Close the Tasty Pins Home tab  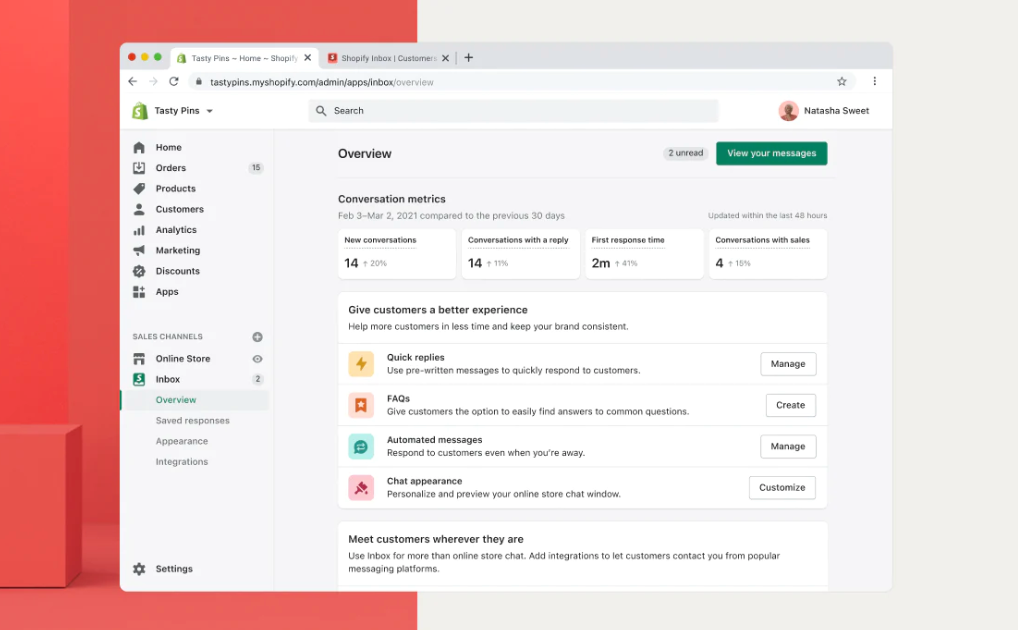308,58
